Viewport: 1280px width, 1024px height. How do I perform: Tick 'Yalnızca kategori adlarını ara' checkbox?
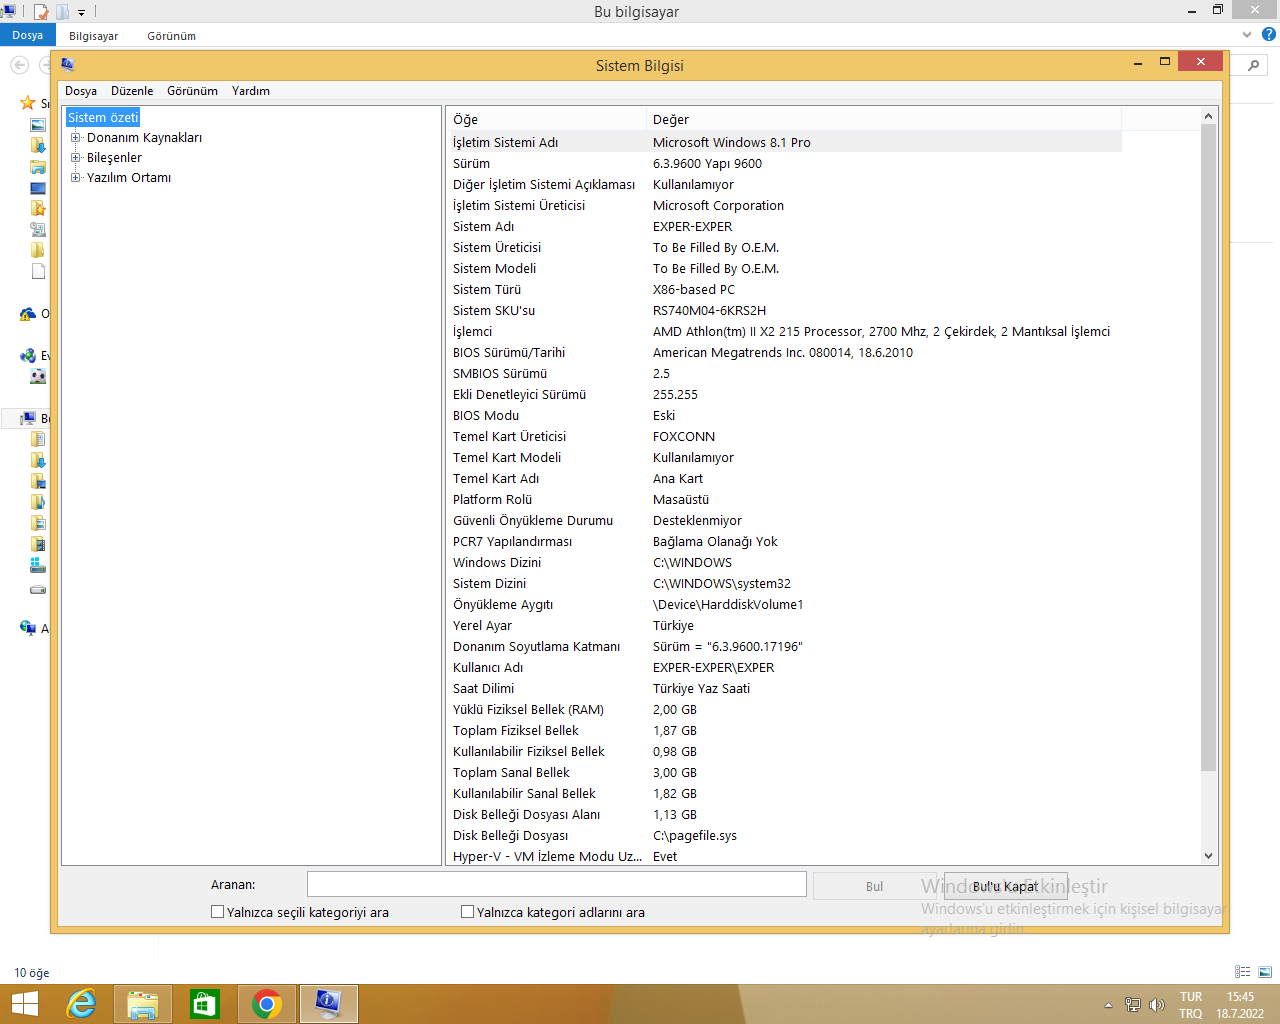point(467,912)
